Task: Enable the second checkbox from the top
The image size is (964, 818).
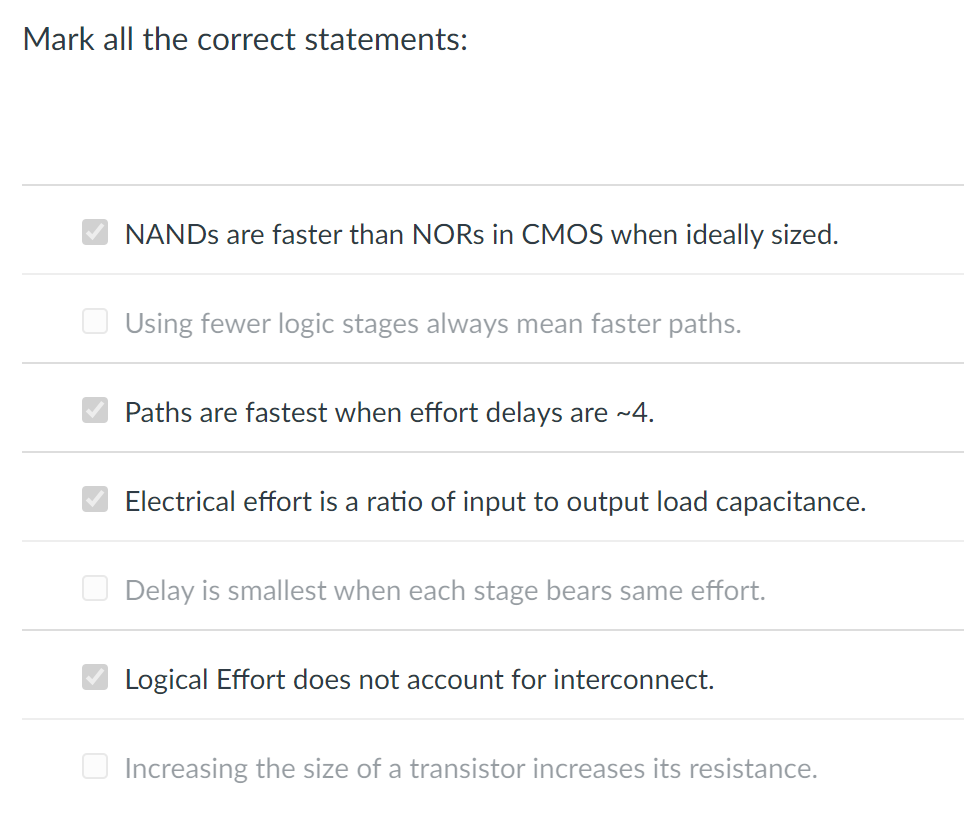Action: (94, 321)
